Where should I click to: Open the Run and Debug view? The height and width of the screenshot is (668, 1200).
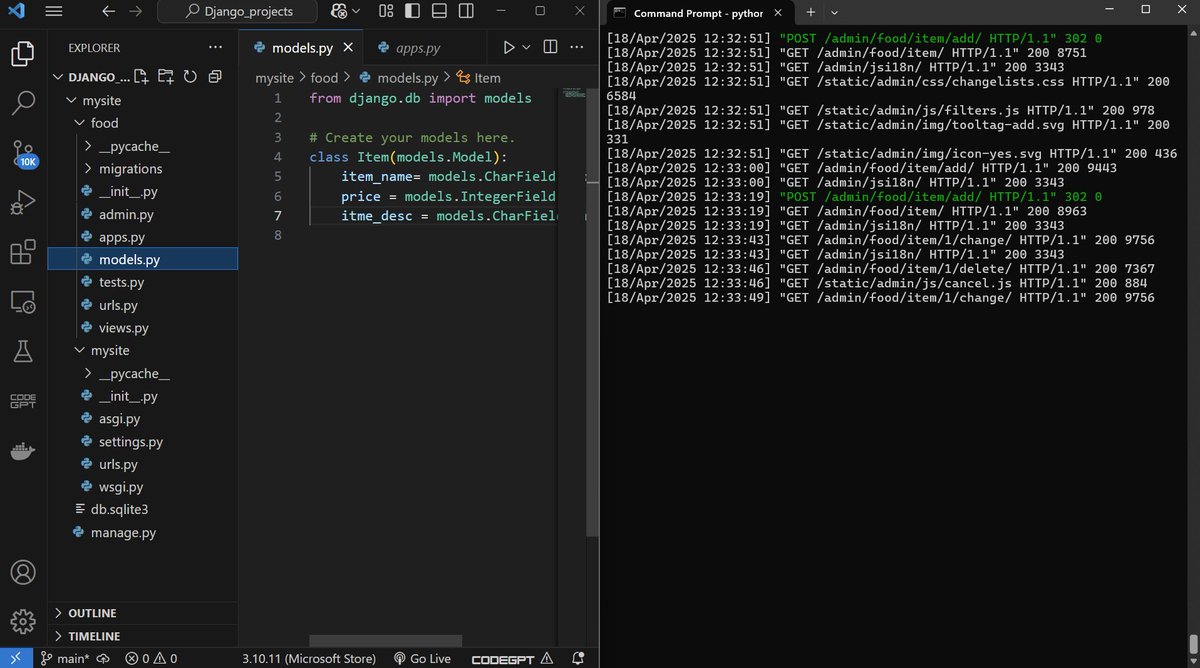[x=22, y=203]
